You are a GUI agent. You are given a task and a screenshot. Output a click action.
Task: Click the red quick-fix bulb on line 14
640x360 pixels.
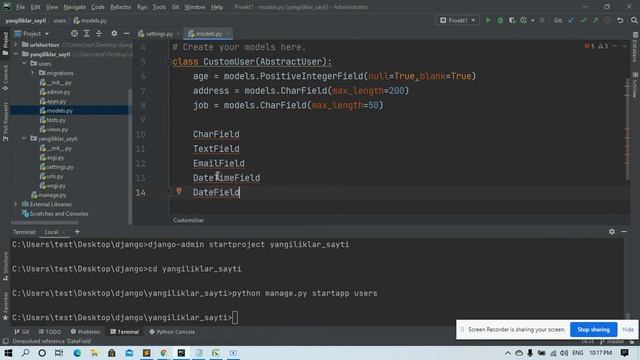[179, 191]
